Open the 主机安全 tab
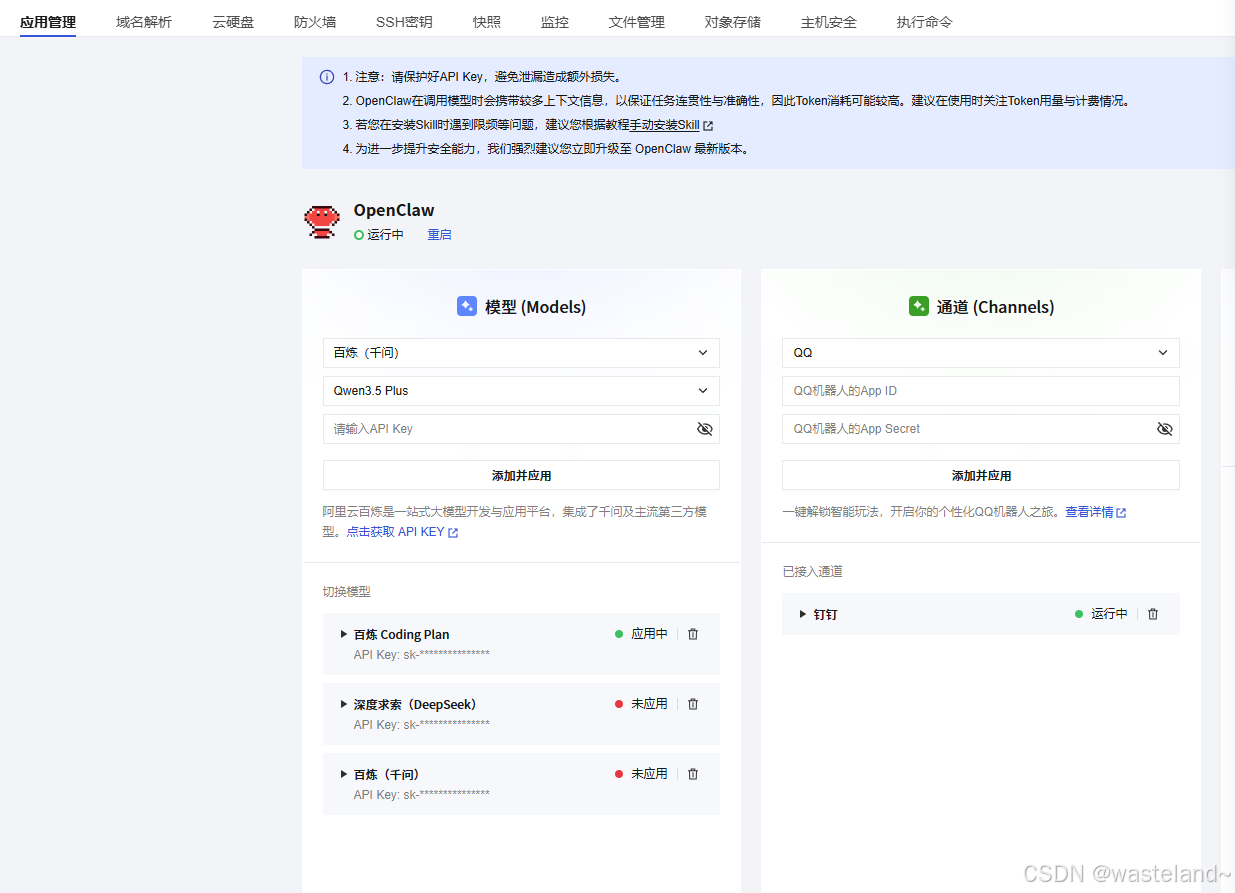1235x893 pixels. 829,22
